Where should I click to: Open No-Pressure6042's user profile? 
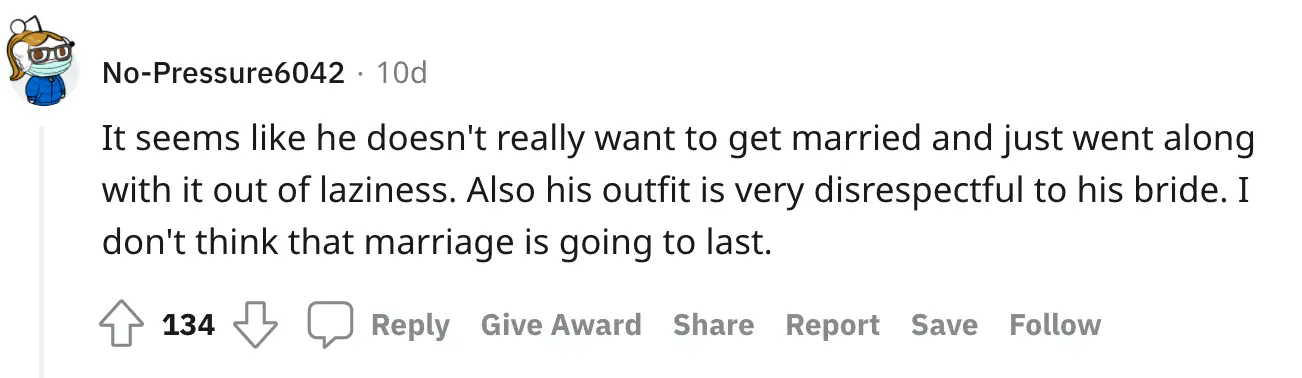click(223, 73)
